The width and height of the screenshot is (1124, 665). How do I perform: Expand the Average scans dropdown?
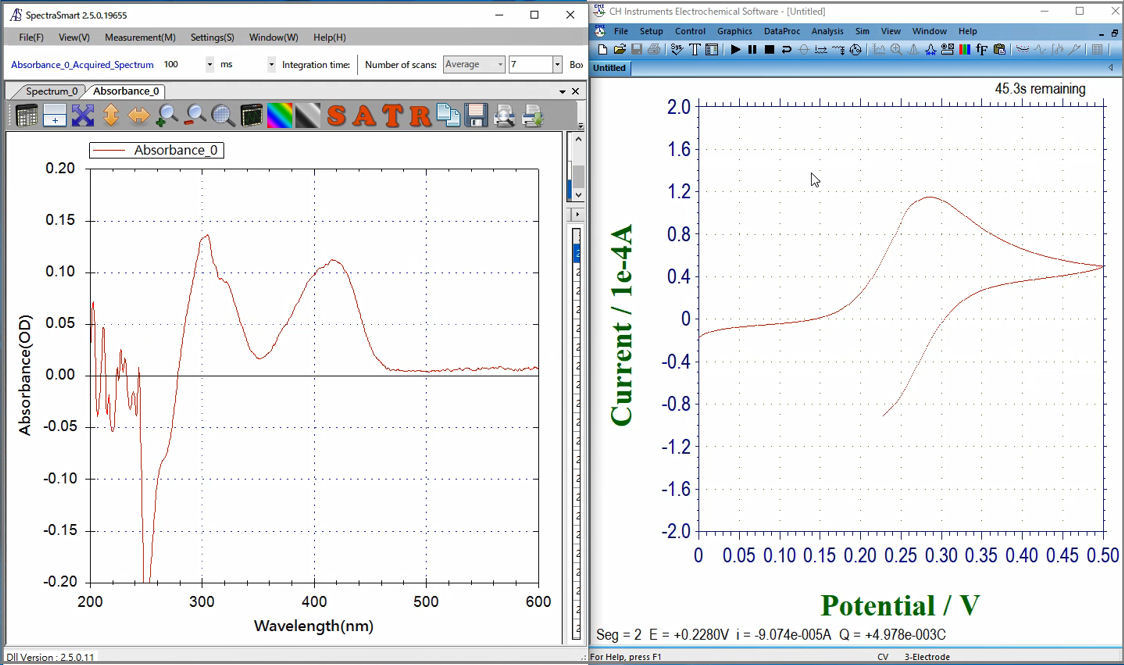(x=500, y=64)
